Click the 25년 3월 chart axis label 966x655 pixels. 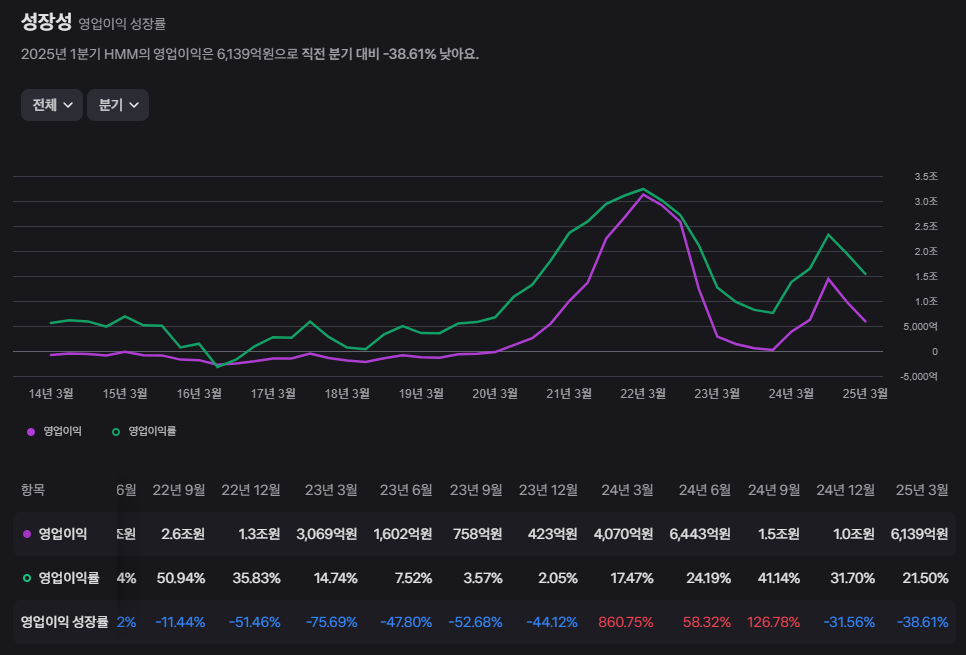click(x=865, y=393)
